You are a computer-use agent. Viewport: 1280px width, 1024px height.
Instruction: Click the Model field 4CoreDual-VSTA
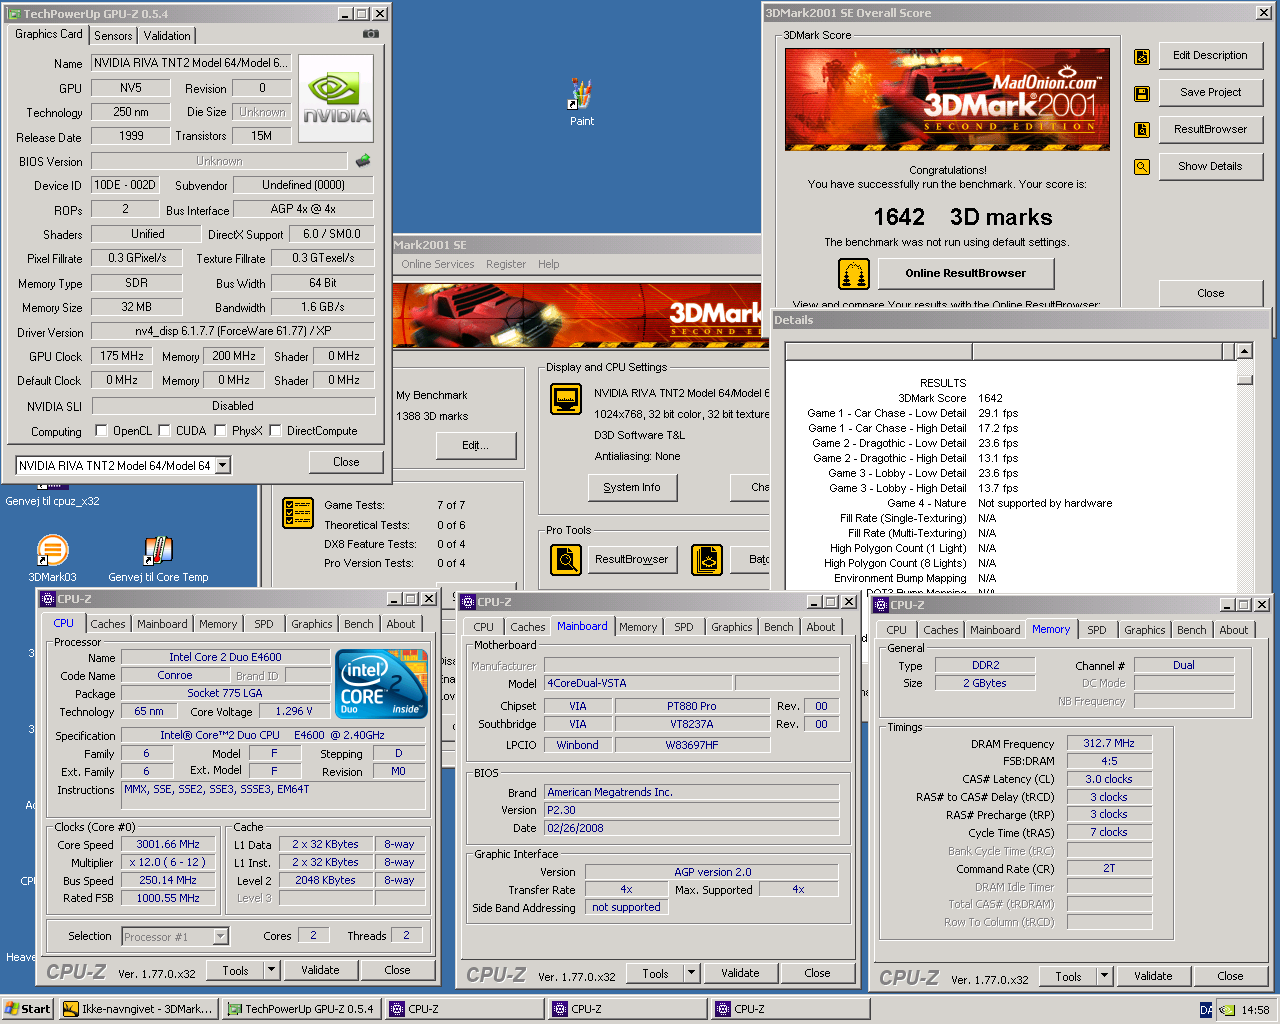(x=637, y=683)
